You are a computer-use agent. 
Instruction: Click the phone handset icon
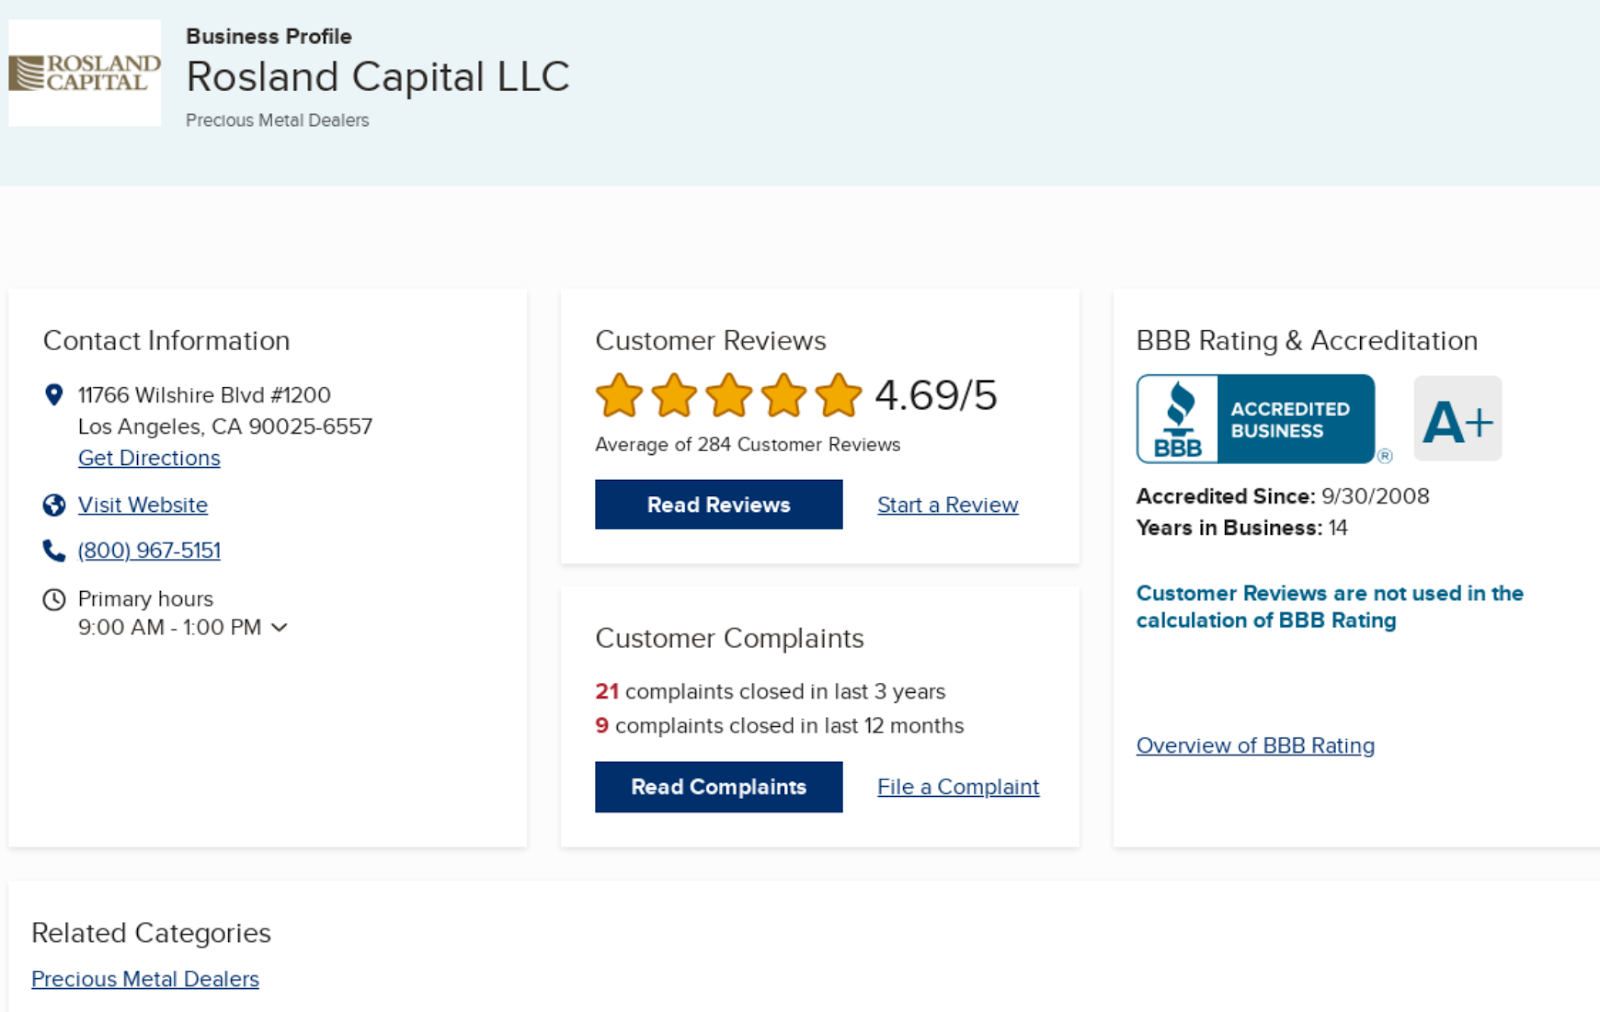[x=54, y=550]
